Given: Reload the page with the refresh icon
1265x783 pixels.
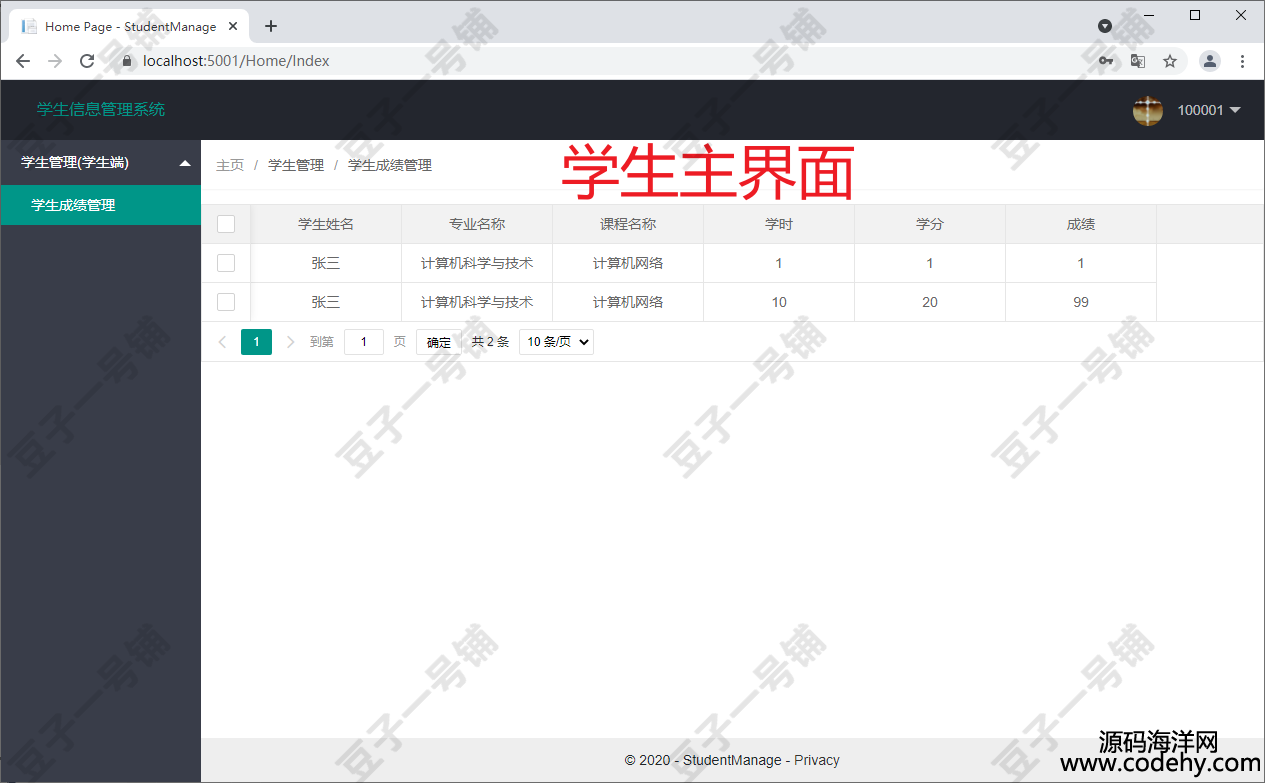Looking at the screenshot, I should click(x=87, y=61).
